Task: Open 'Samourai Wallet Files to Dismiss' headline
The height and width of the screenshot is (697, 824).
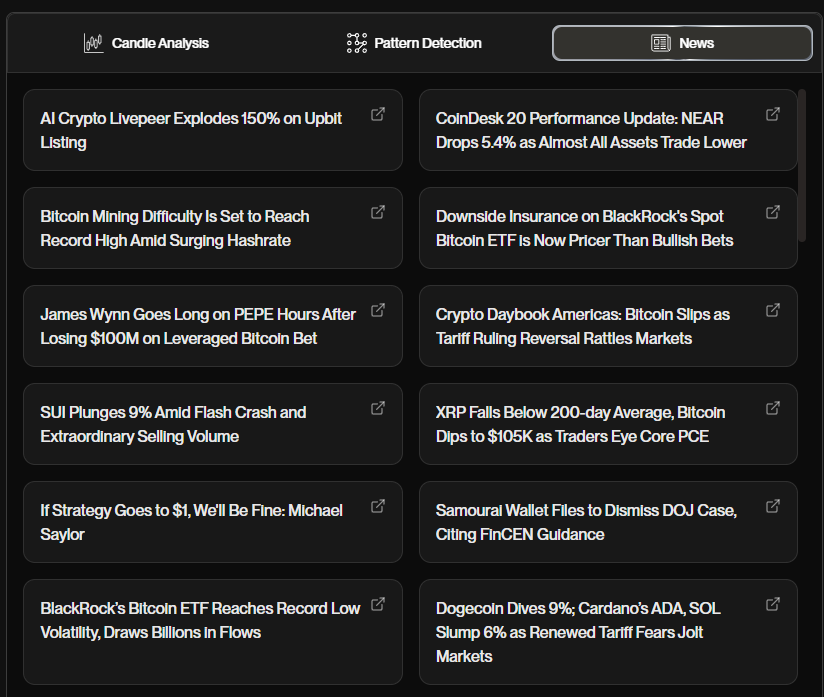Action: 586,522
